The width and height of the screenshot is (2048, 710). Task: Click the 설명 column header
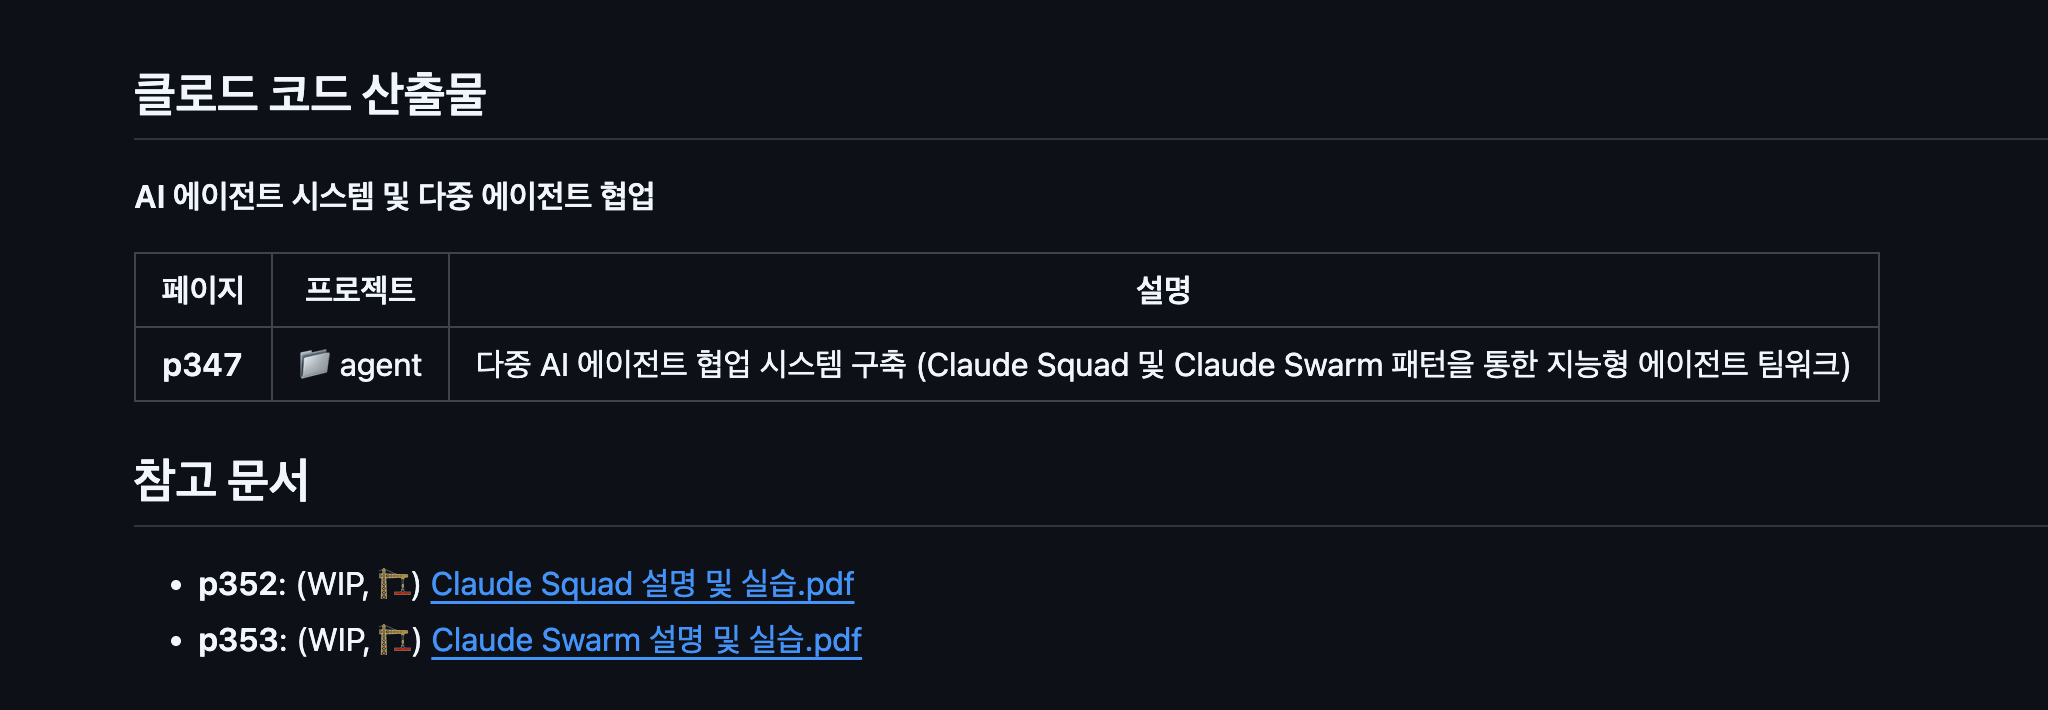[x=1163, y=290]
